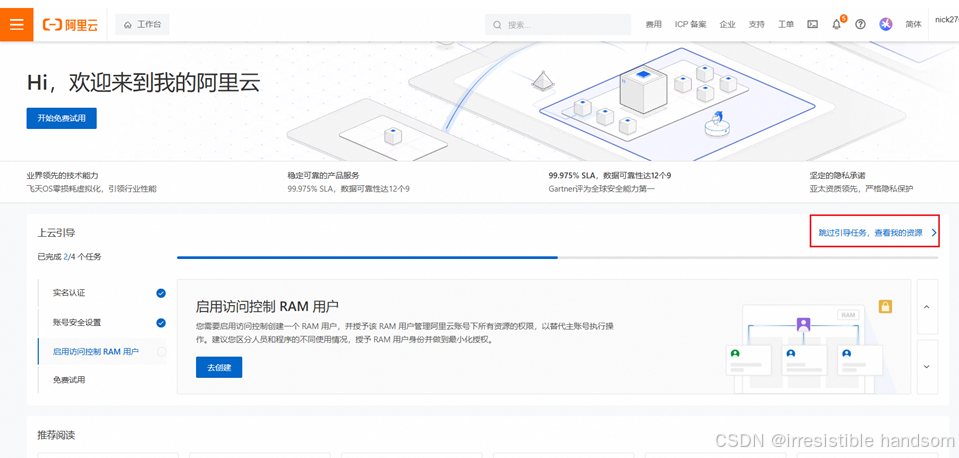Click the purple avatar icon
This screenshot has height=458, width=959.
pyautogui.click(x=886, y=24)
